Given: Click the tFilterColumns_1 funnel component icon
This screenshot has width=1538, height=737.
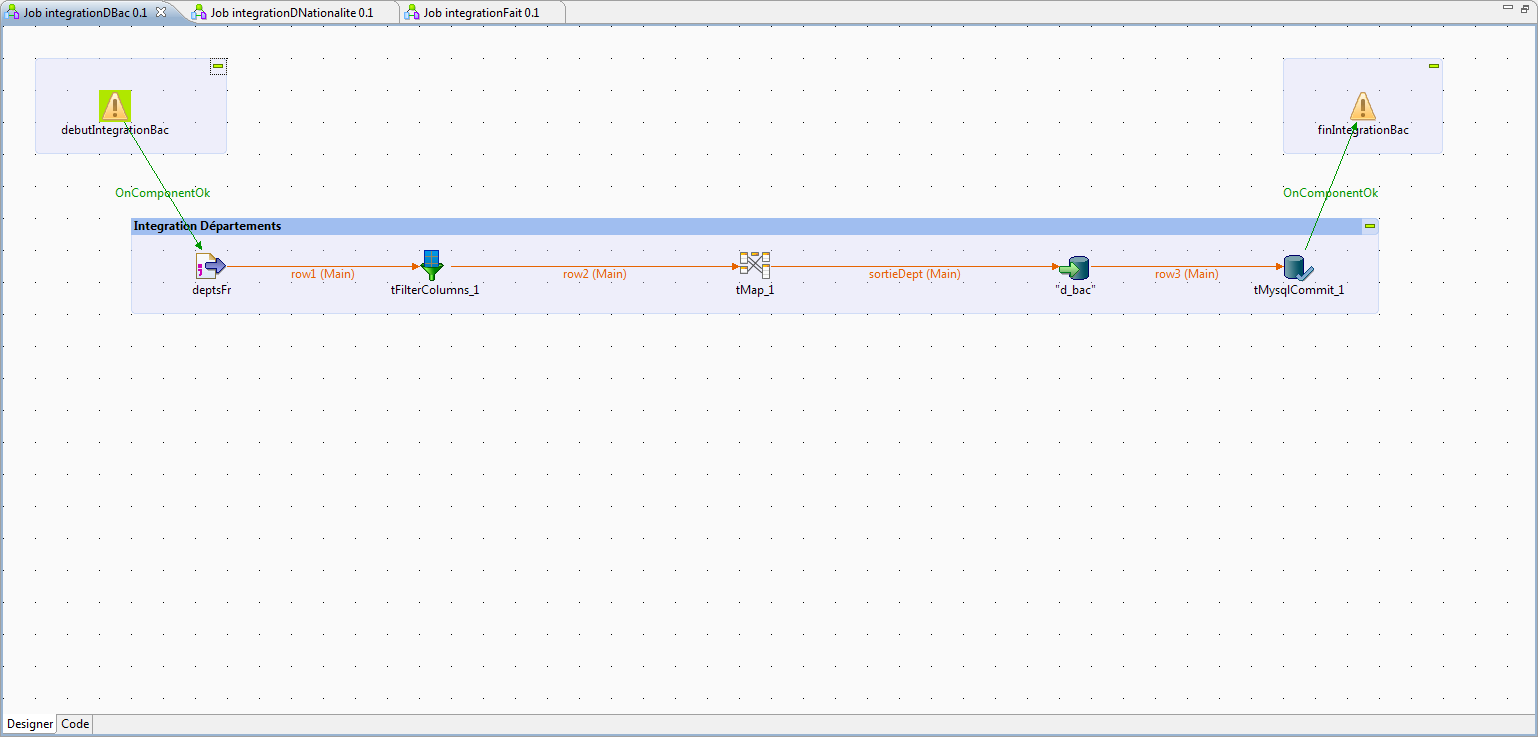Looking at the screenshot, I should [432, 266].
